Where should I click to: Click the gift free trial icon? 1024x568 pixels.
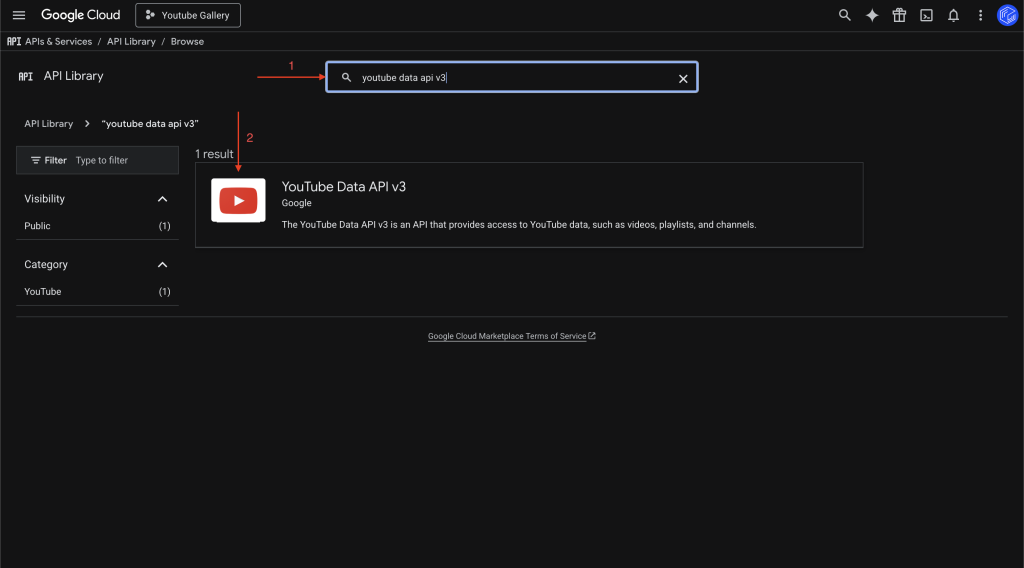point(899,15)
